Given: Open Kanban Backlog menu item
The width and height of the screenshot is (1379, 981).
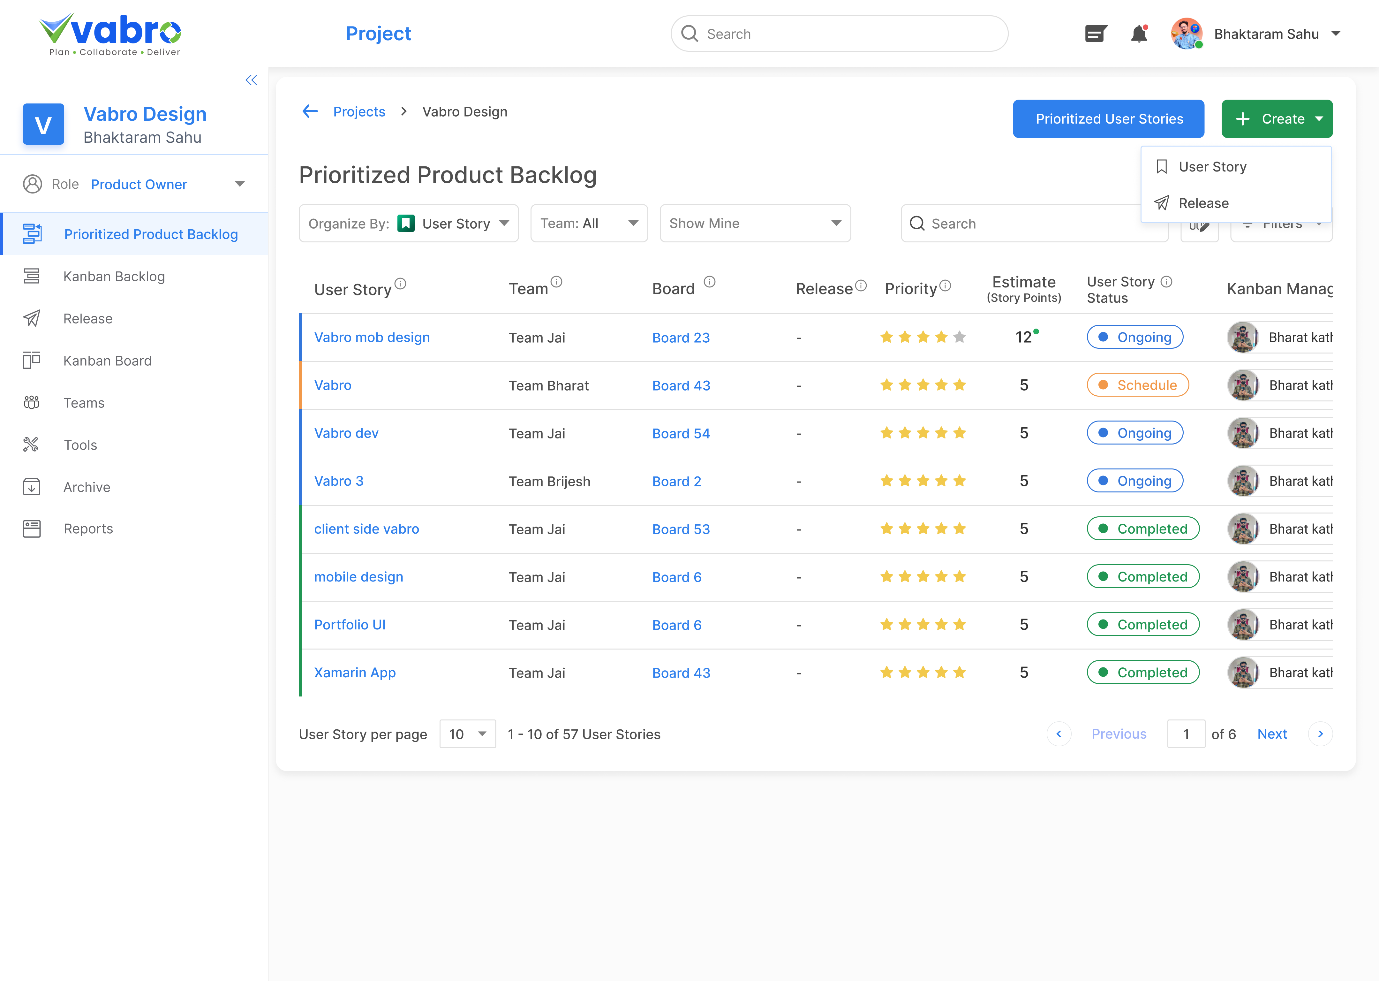Looking at the screenshot, I should [114, 276].
